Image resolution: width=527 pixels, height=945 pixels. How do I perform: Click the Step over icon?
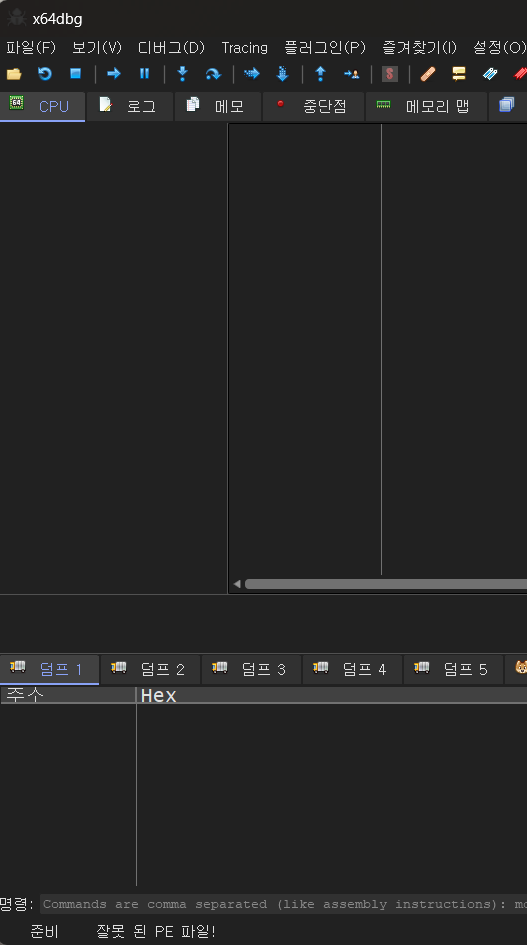(x=213, y=74)
